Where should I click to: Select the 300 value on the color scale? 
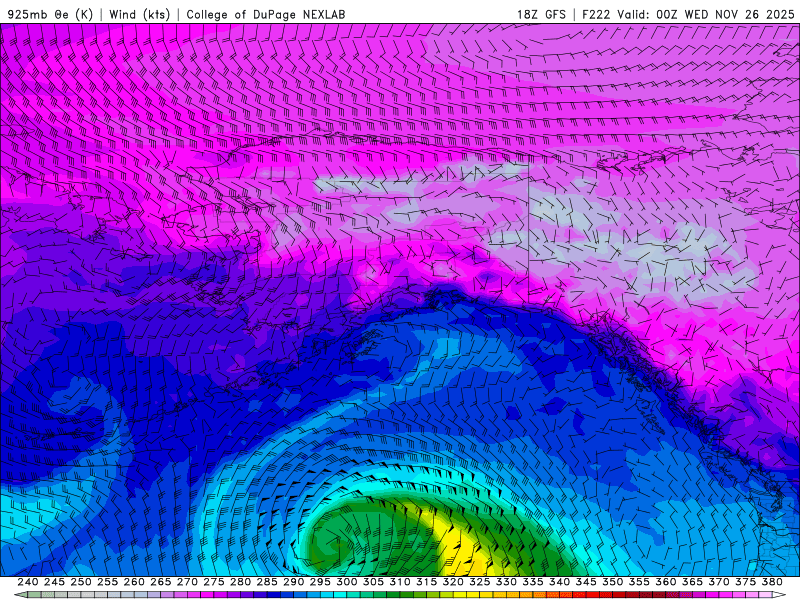tap(347, 582)
